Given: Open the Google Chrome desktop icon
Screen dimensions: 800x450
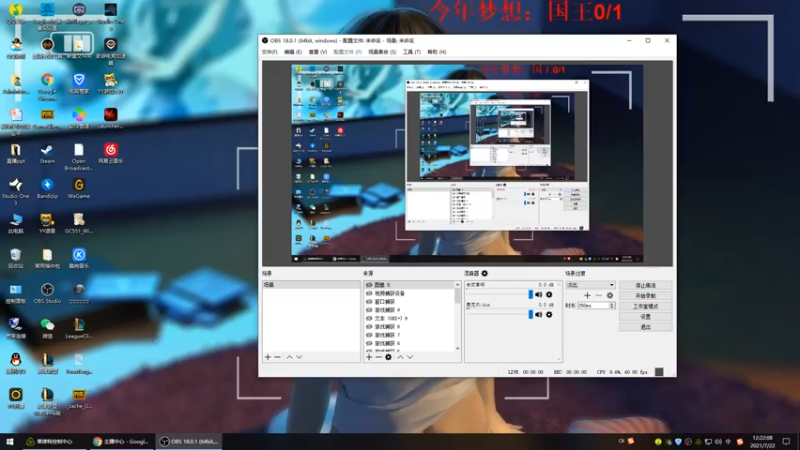Looking at the screenshot, I should coord(47,85).
